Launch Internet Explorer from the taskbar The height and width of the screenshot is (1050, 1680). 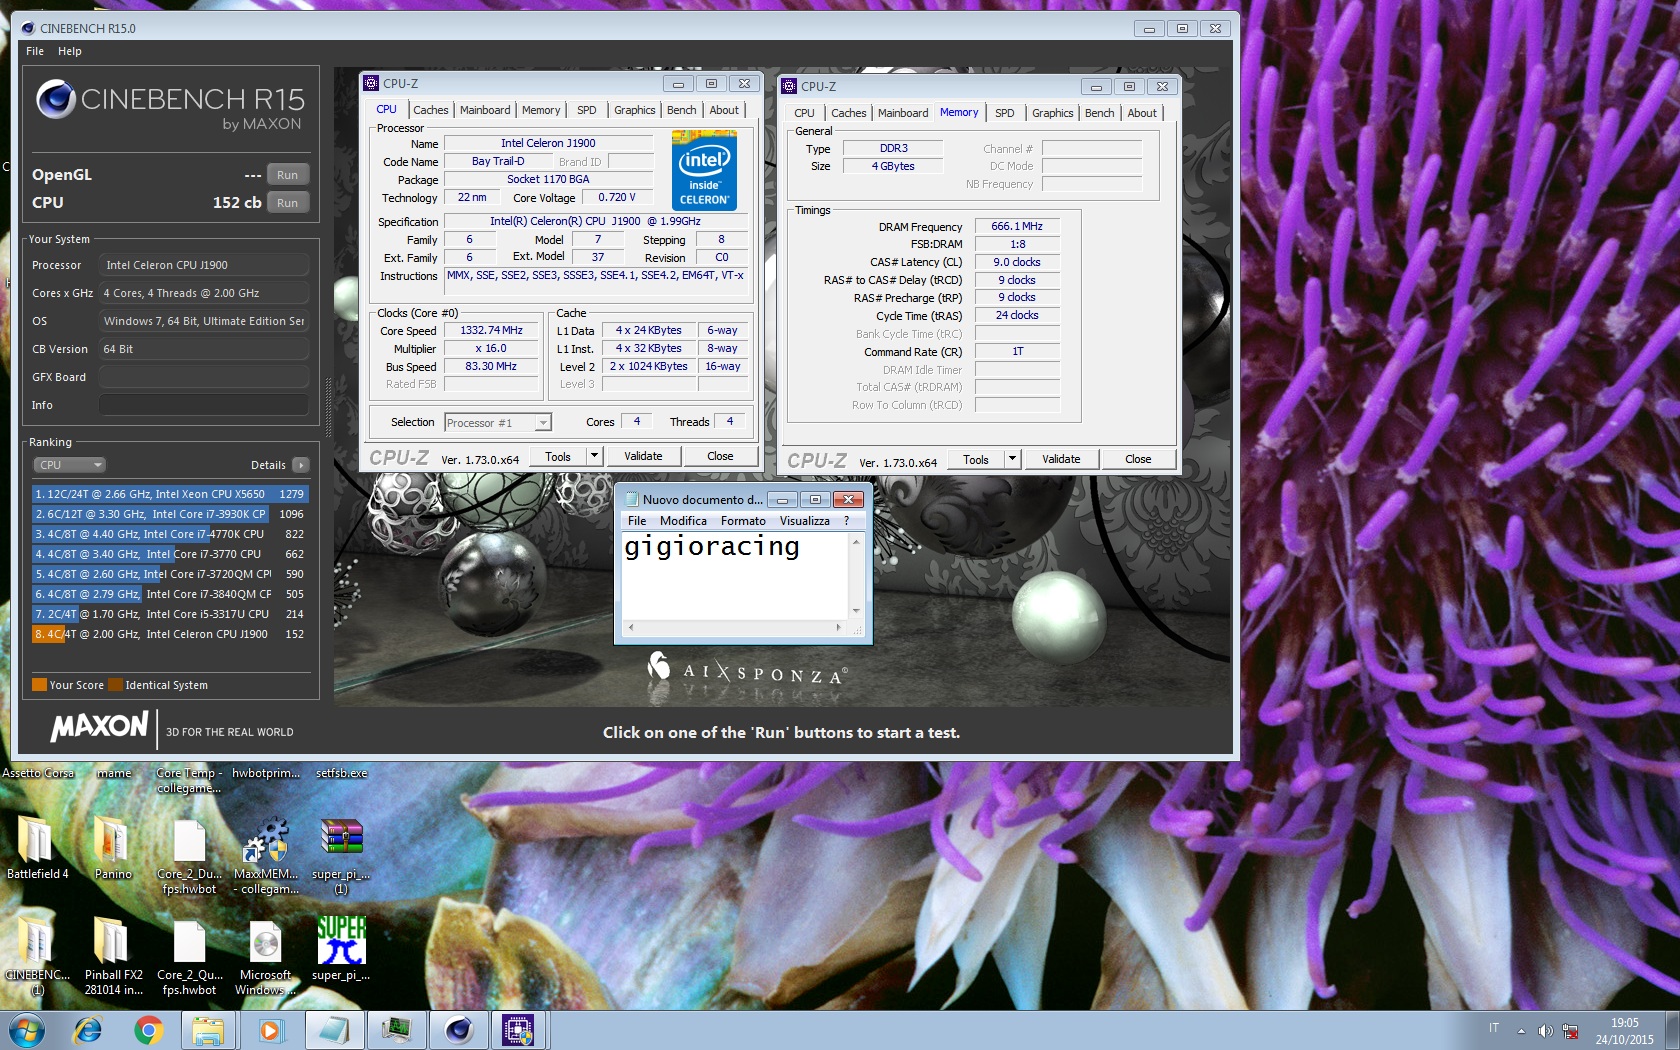tap(88, 1030)
